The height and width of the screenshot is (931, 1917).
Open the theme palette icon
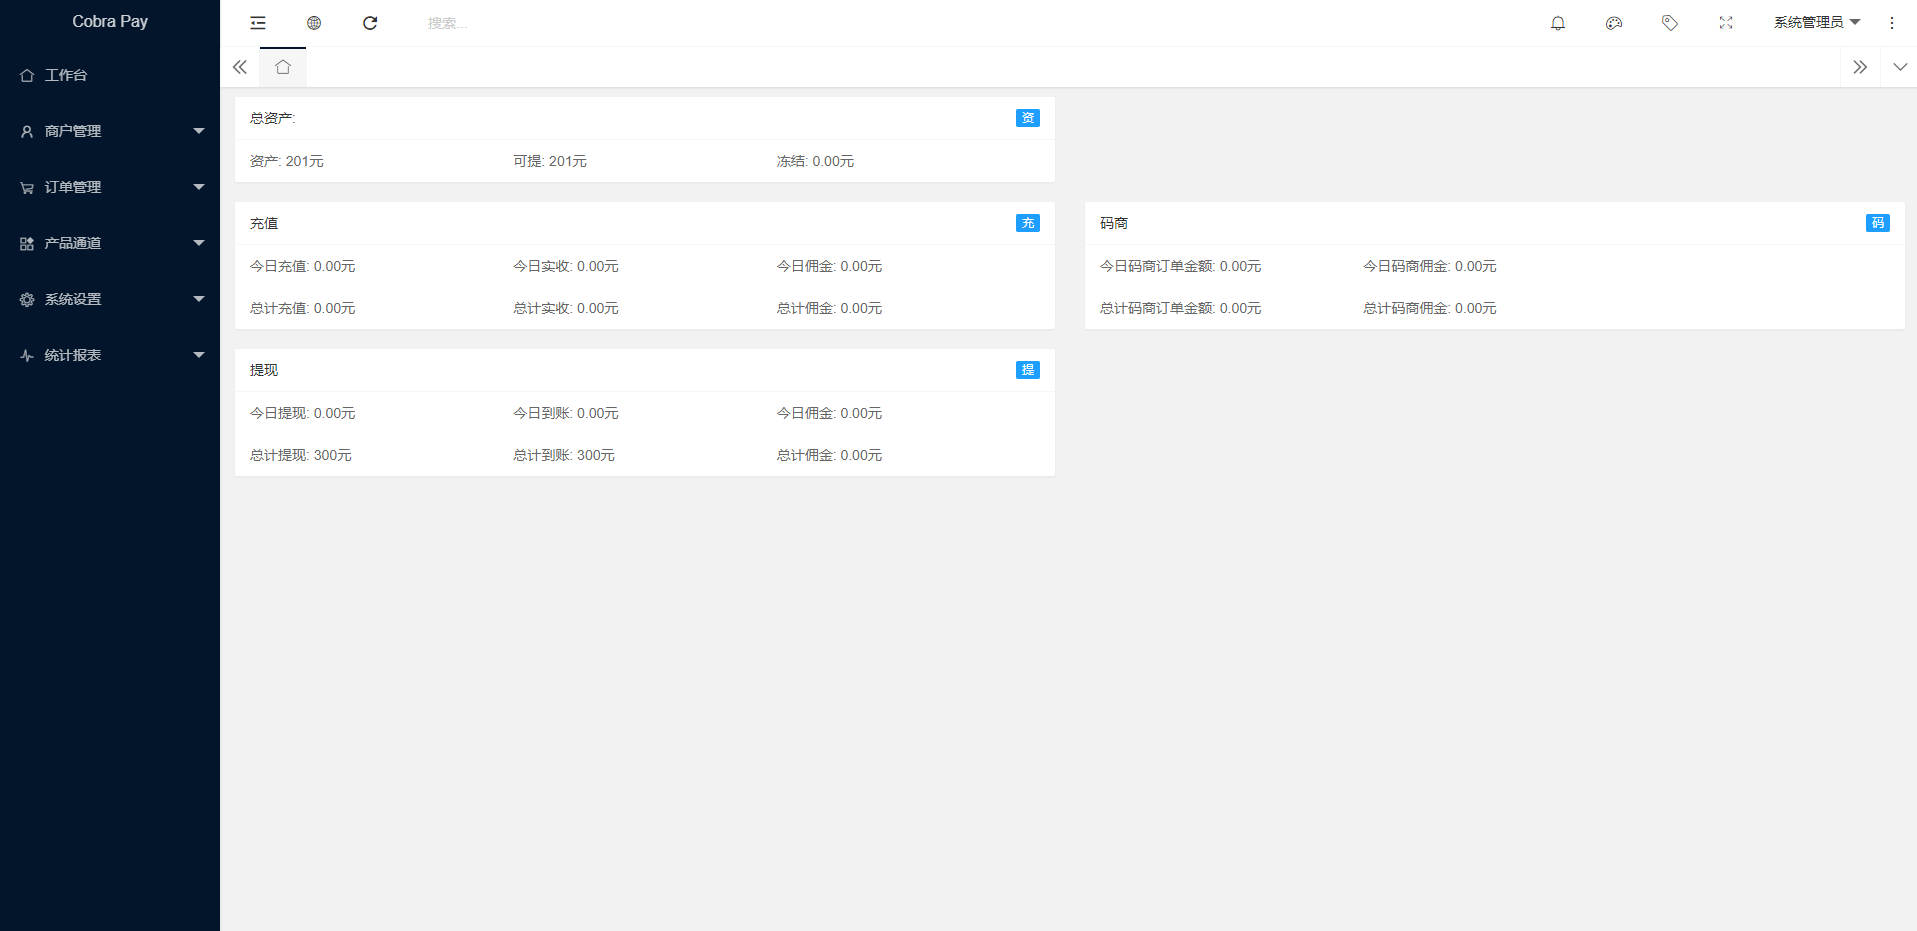tap(1614, 23)
